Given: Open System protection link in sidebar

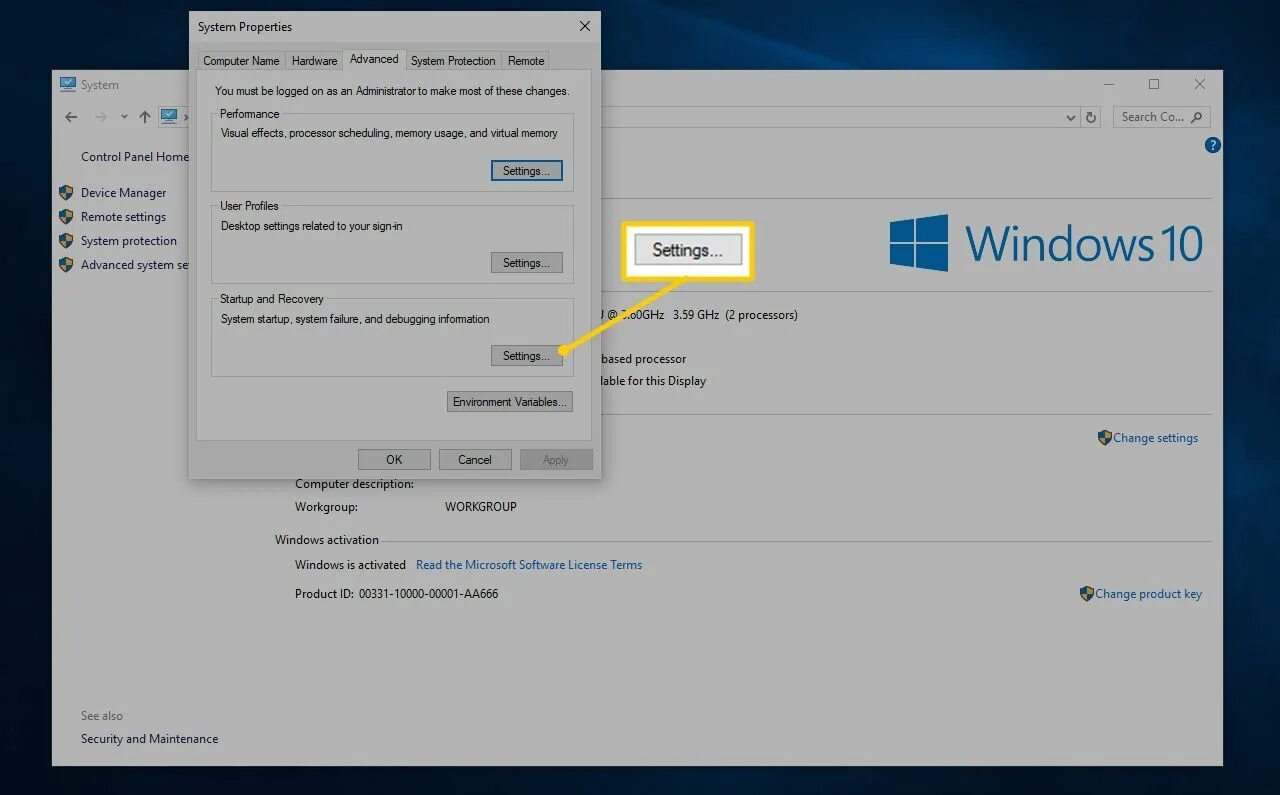Looking at the screenshot, I should pyautogui.click(x=129, y=241).
